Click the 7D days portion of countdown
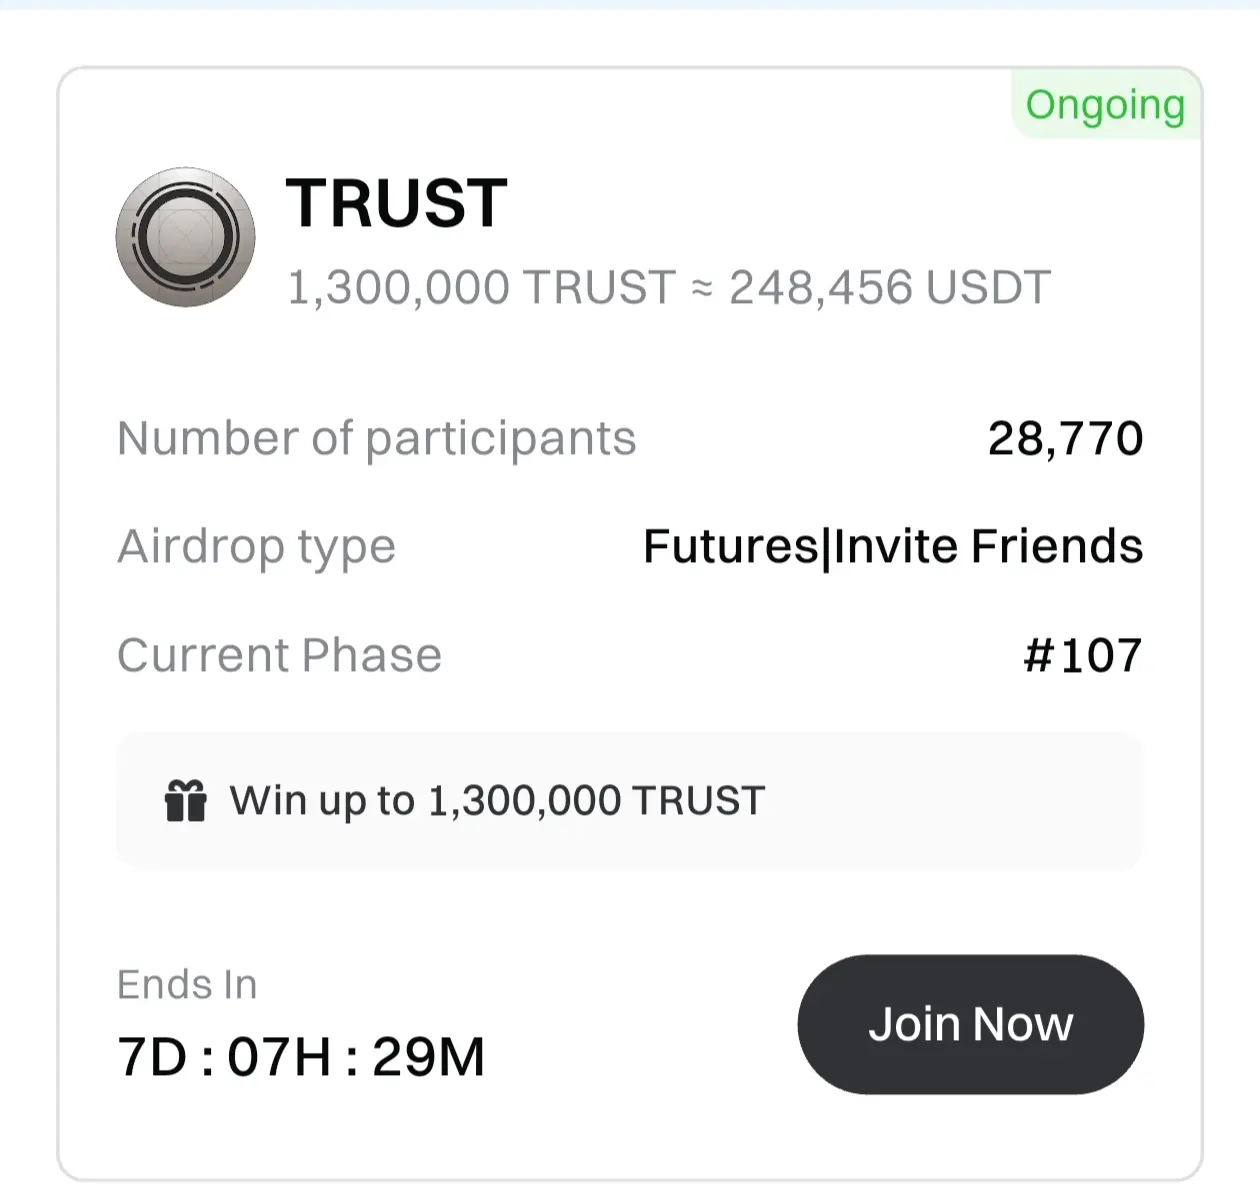The image size is (1260, 1204). click(152, 1057)
